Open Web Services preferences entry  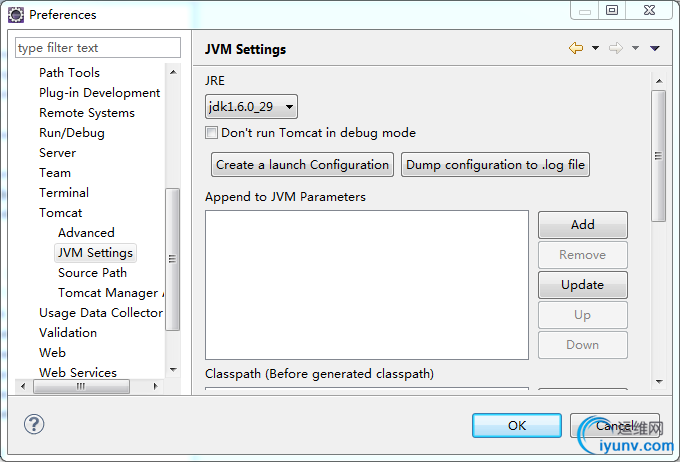coord(78,373)
